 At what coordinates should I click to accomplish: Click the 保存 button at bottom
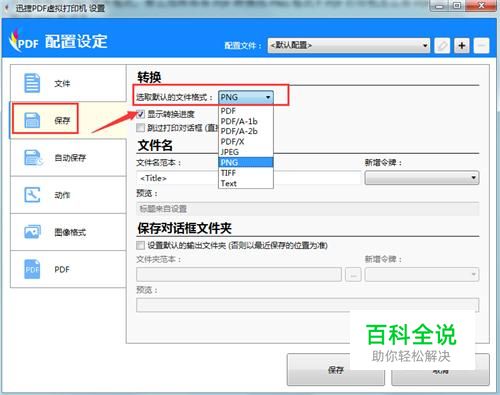coord(336,370)
